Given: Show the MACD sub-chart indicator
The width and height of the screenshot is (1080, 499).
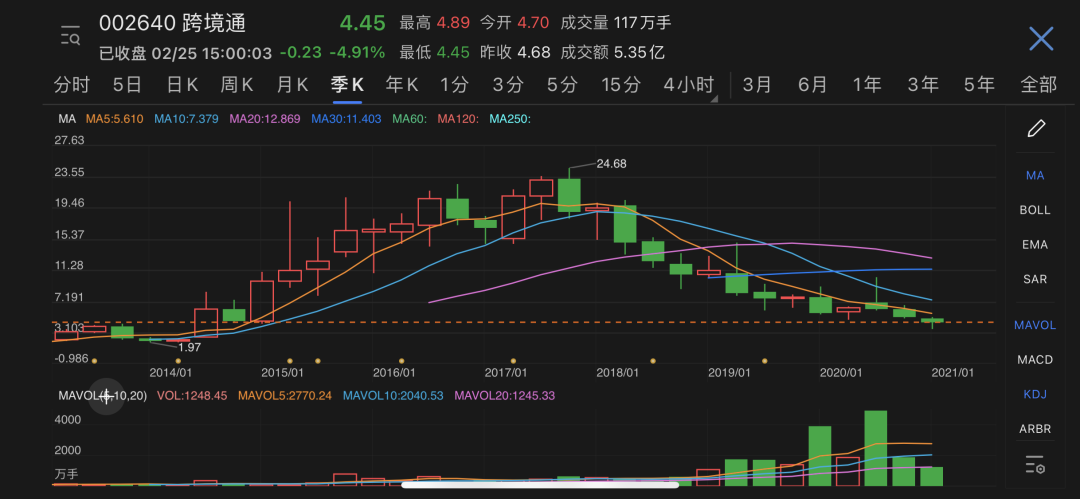Looking at the screenshot, I should (x=1035, y=359).
